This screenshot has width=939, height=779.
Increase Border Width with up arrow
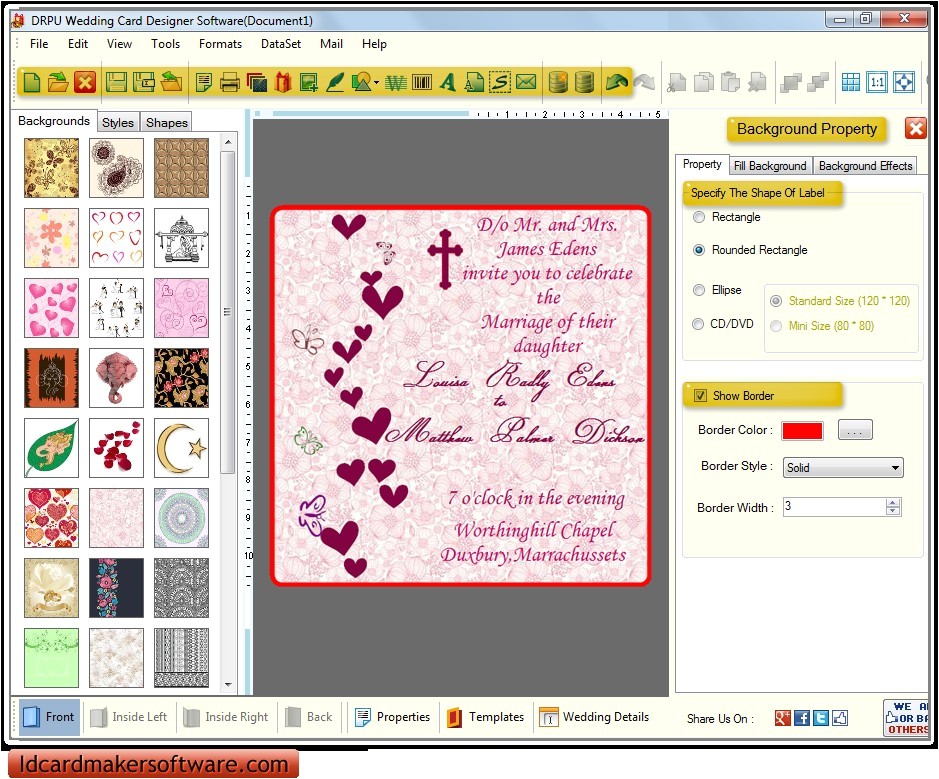pyautogui.click(x=892, y=502)
